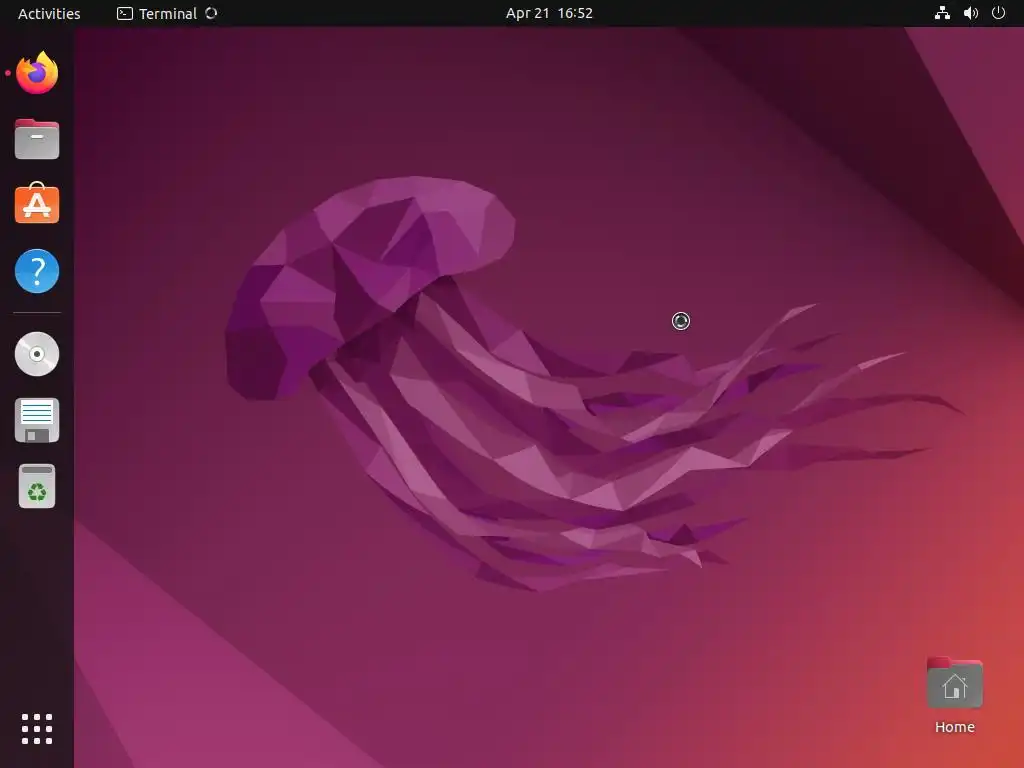Image resolution: width=1024 pixels, height=768 pixels.
Task: Open the mounted disc icon in dock
Action: [37, 354]
